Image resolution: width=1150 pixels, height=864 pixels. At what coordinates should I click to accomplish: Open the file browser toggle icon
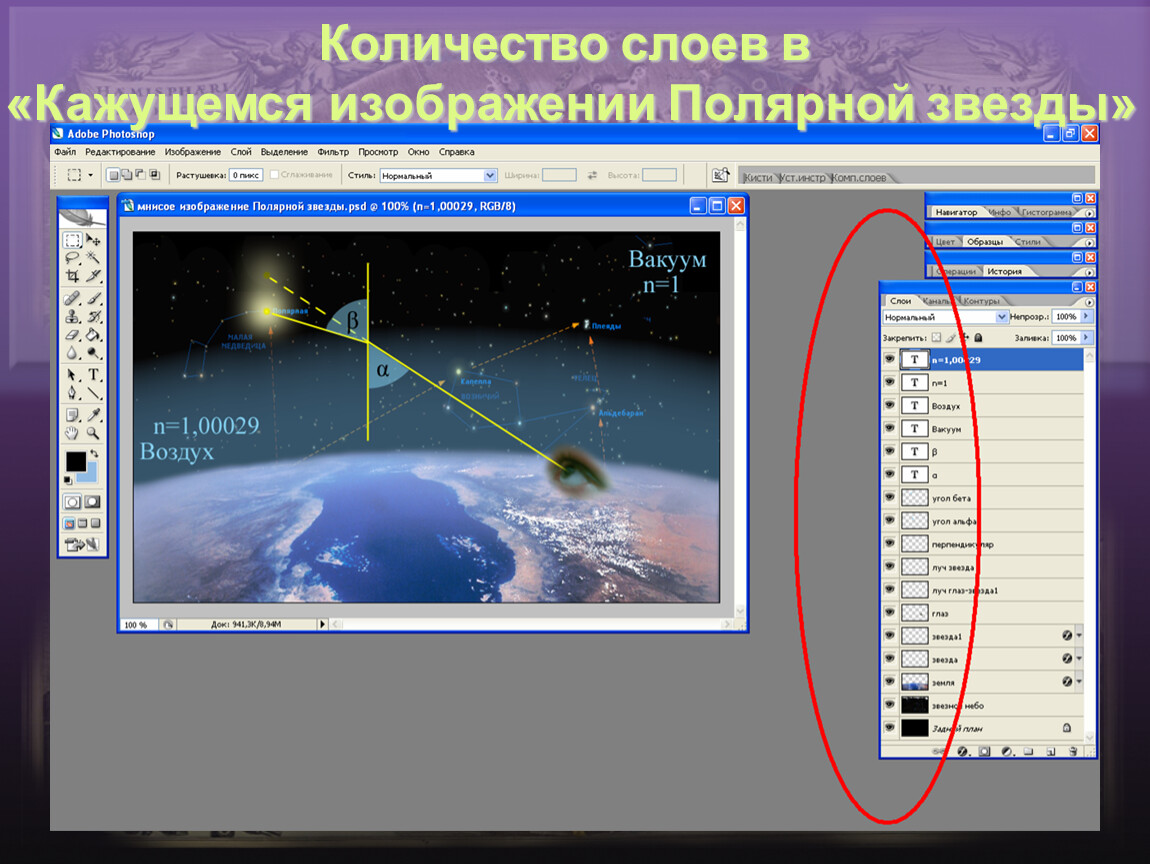[x=721, y=175]
